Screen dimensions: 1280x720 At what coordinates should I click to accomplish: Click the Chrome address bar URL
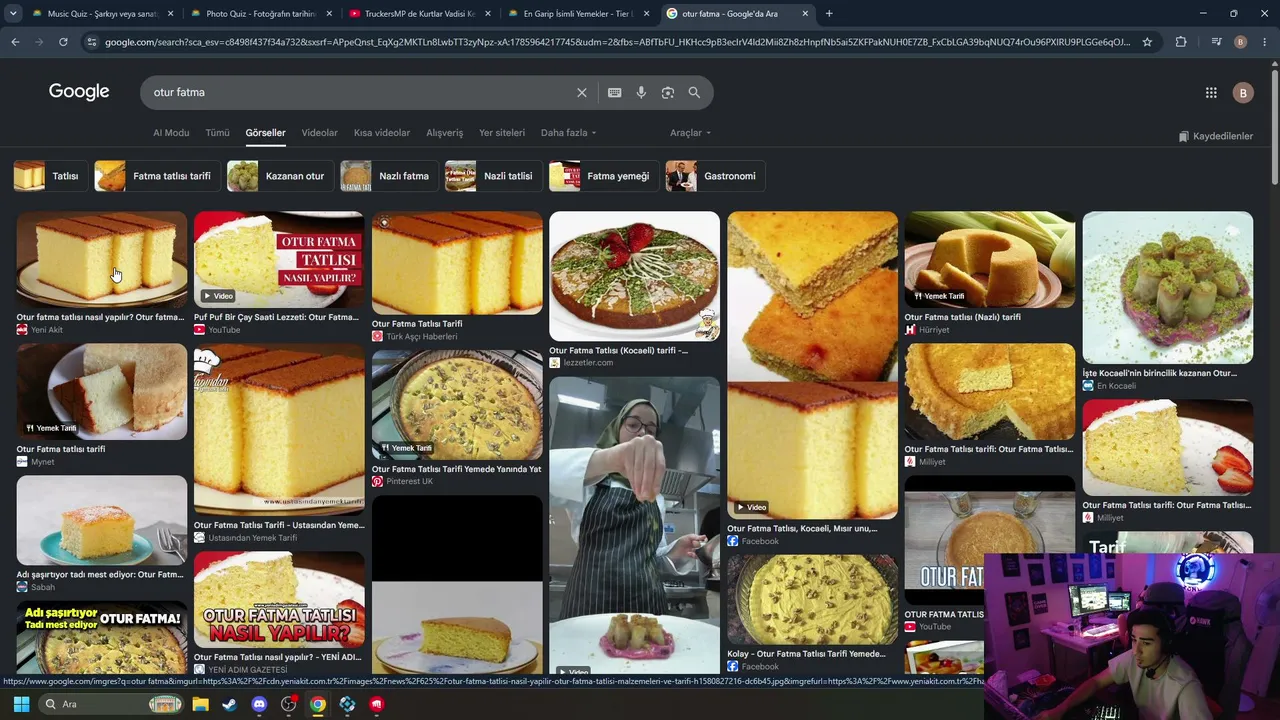click(x=618, y=42)
